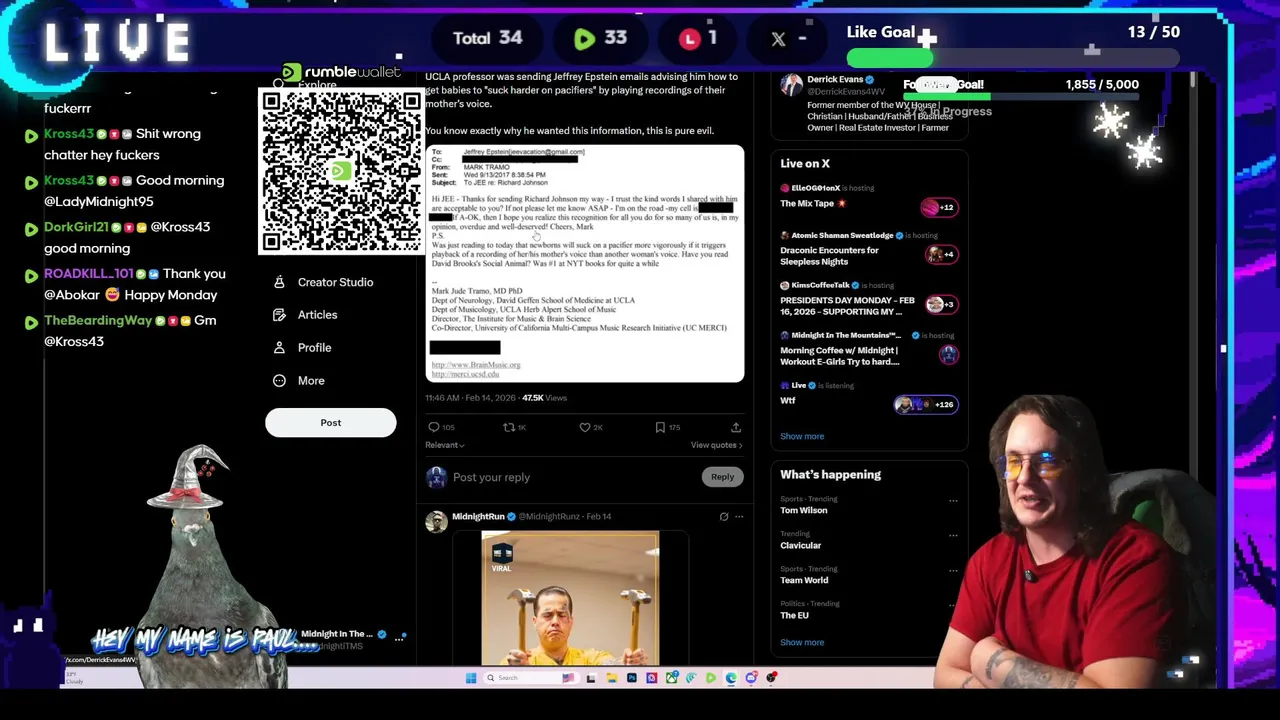
Task: Open the embedded email image in the tweet
Action: click(585, 264)
